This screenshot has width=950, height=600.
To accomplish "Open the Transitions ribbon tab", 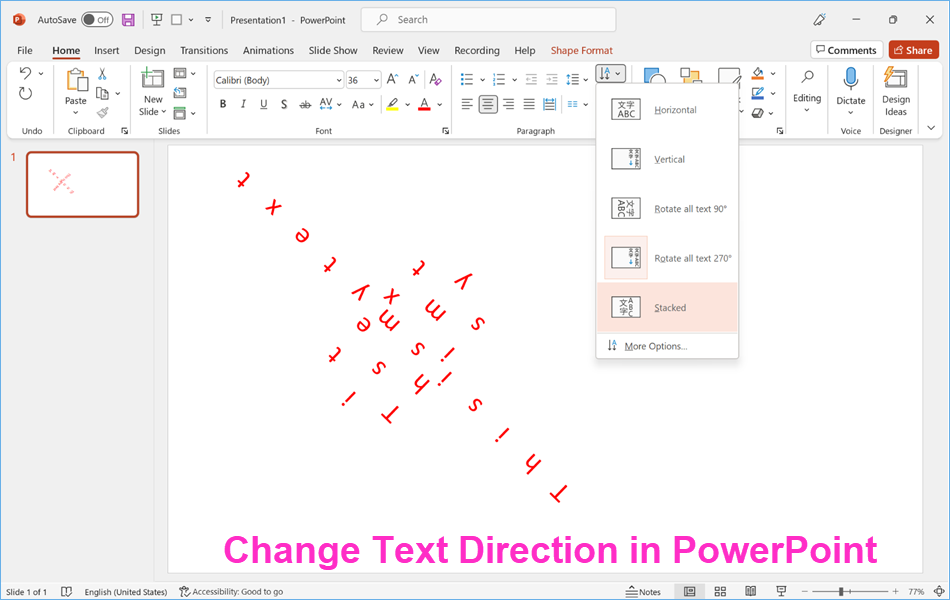I will pos(204,50).
